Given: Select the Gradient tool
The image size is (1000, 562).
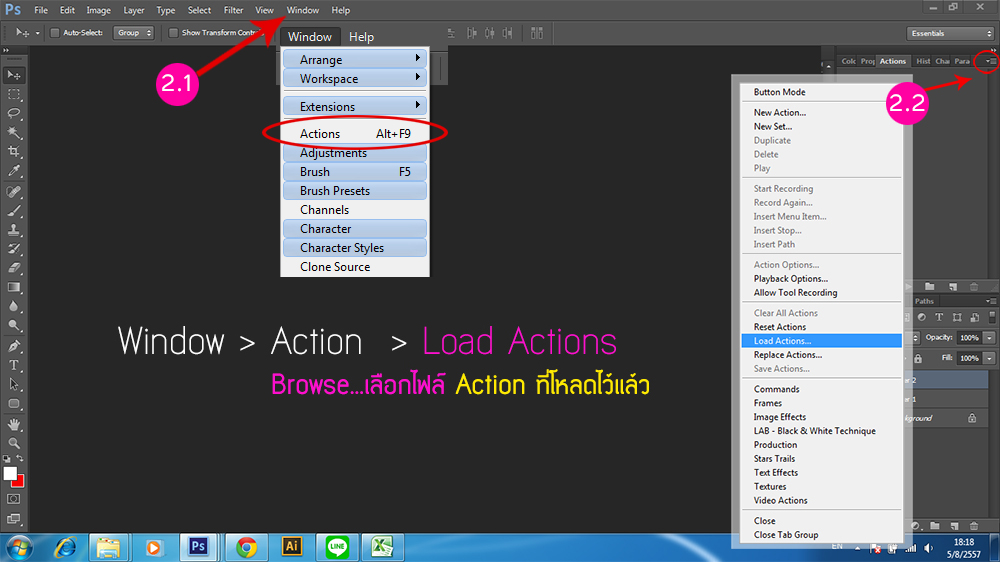Looking at the screenshot, I should point(13,287).
